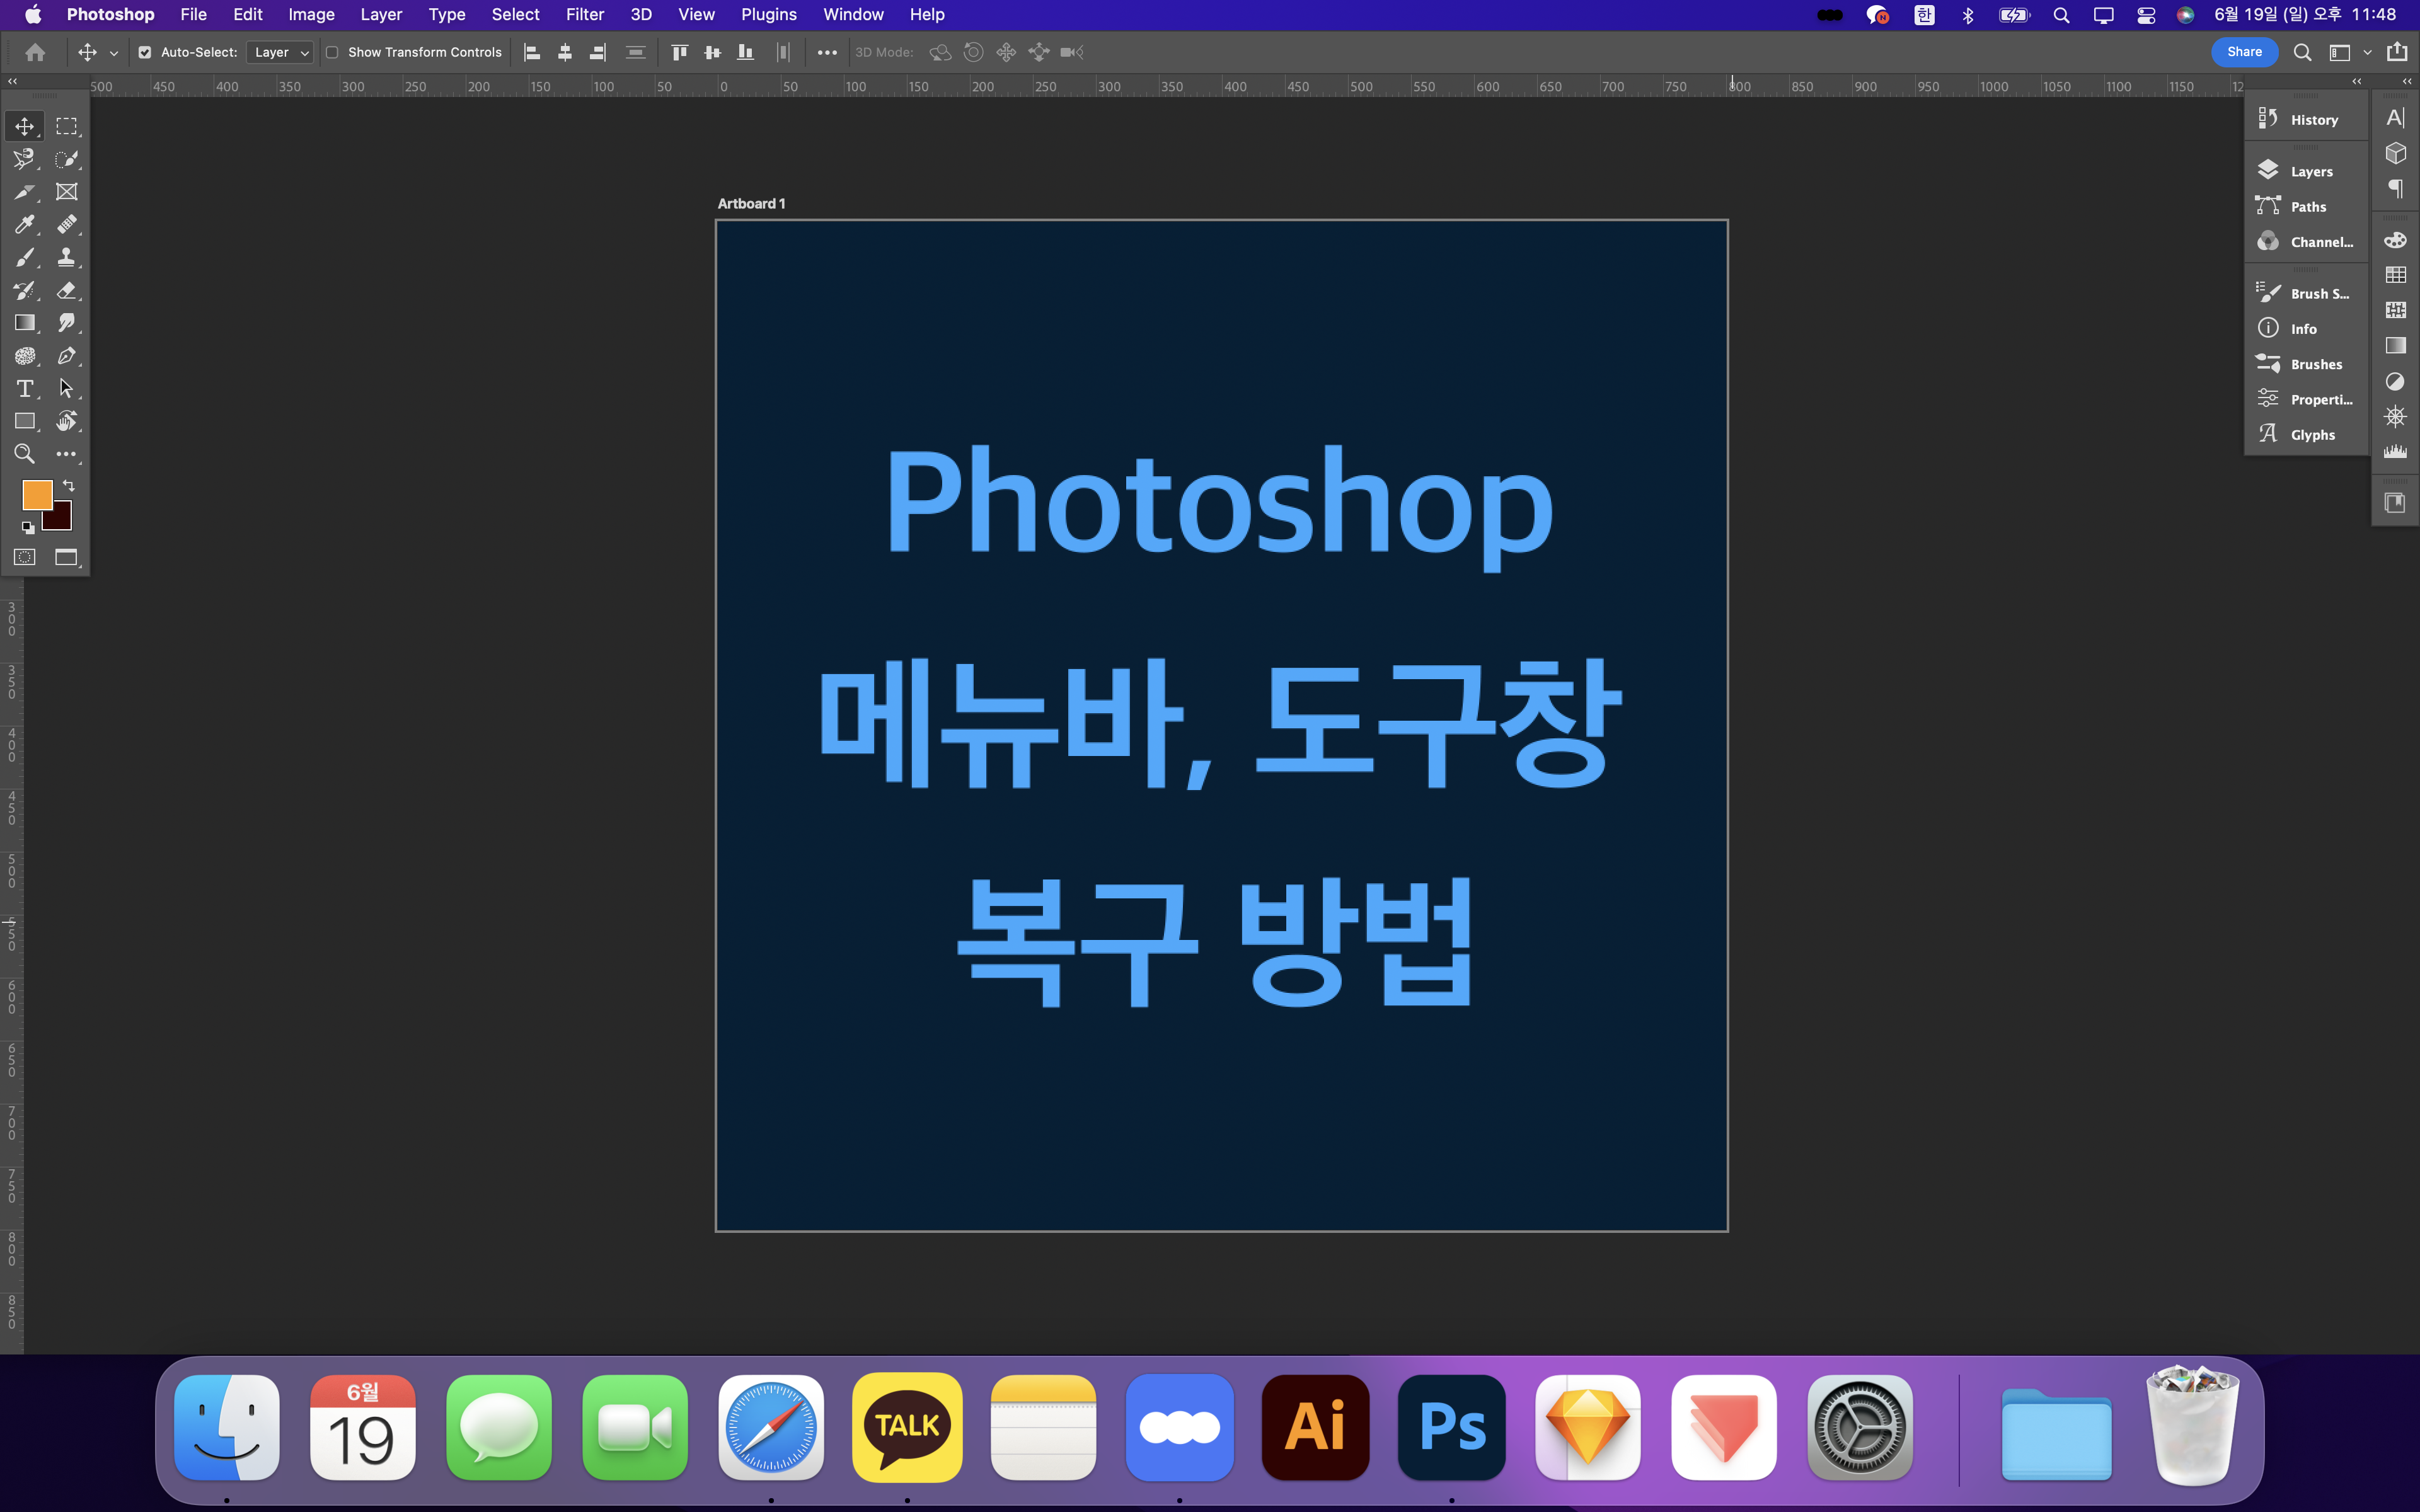Select the Rectangular Marquee tool
This screenshot has height=1512, width=2420.
pyautogui.click(x=66, y=126)
